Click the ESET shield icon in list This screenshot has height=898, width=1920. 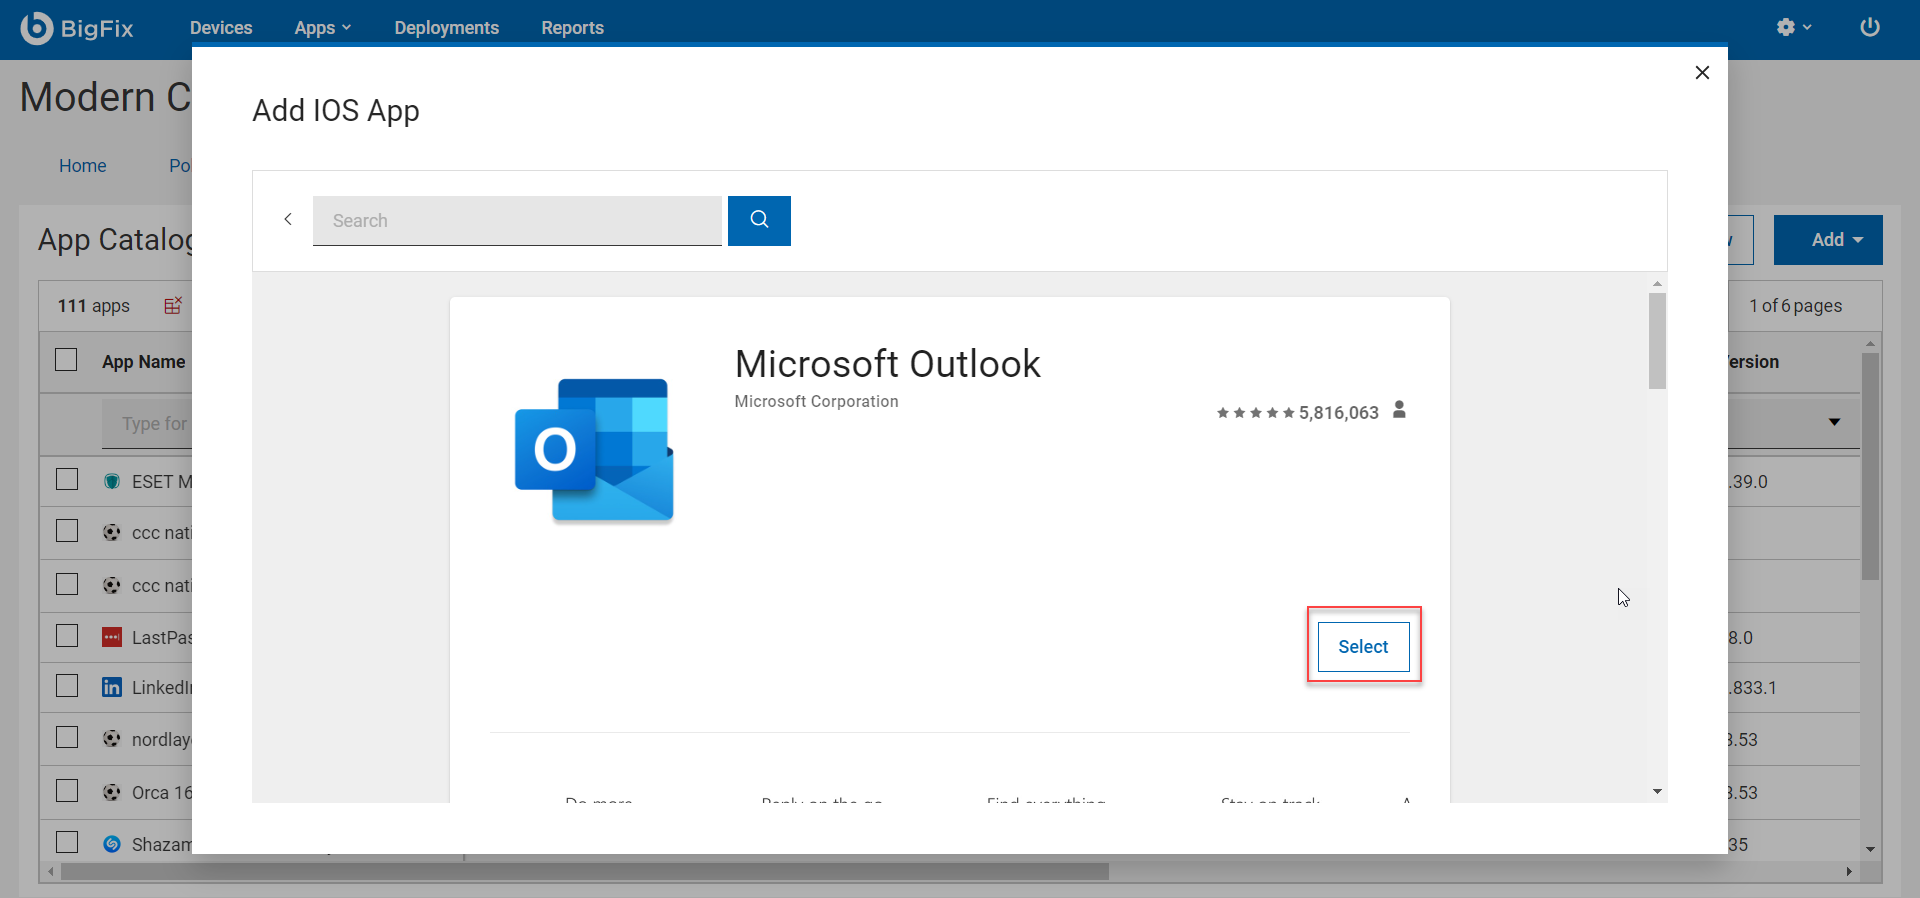(112, 481)
